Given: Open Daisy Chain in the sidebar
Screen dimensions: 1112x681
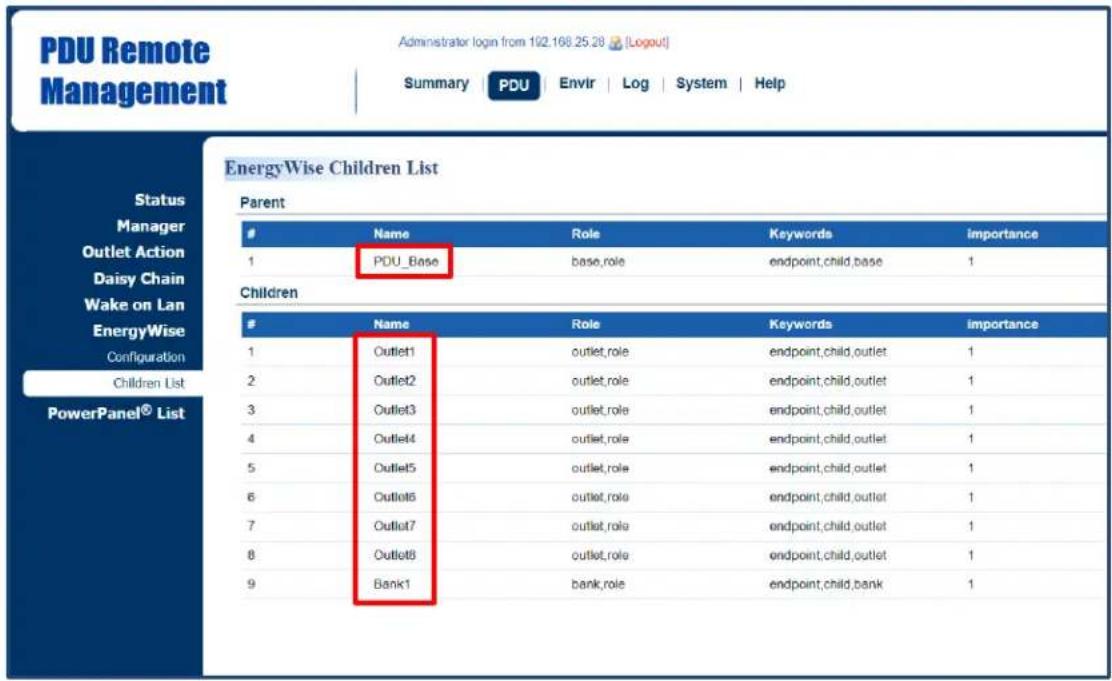Looking at the screenshot, I should click(138, 279).
